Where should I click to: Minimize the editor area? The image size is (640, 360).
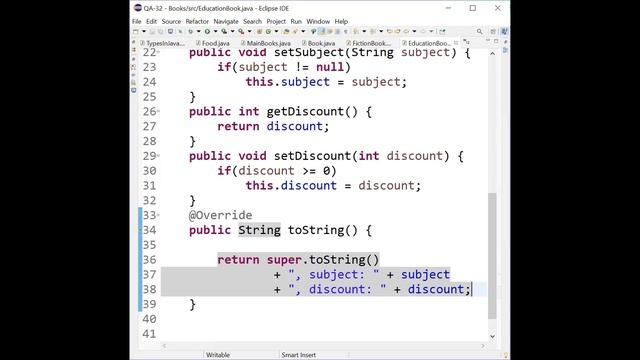click(488, 41)
